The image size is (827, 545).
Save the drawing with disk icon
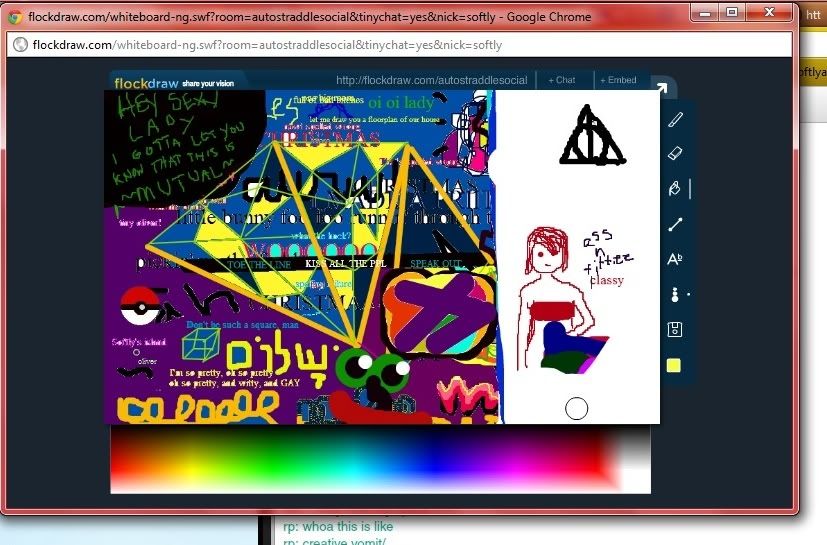(675, 329)
